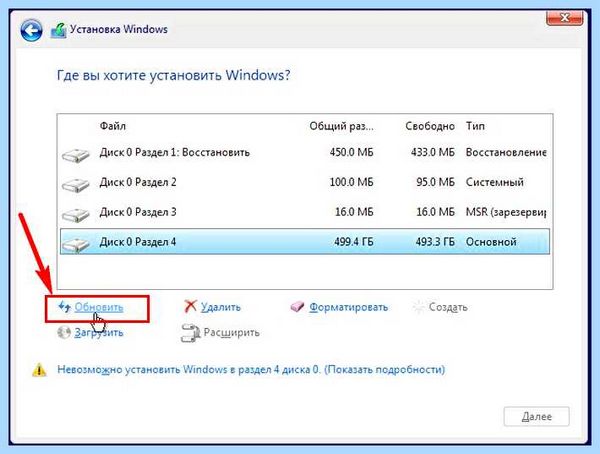Viewport: 600px width, 454px height.
Task: Open the Невозможно установить Windows warning details
Action: (x=251, y=370)
